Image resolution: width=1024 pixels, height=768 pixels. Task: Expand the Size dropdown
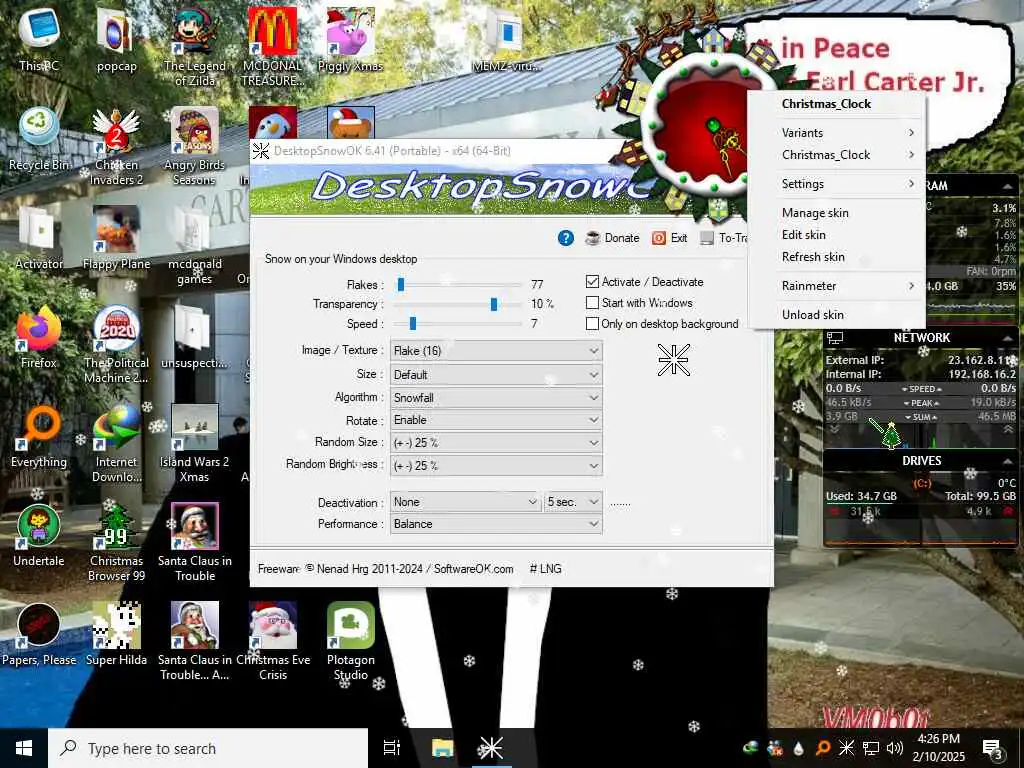coord(496,374)
